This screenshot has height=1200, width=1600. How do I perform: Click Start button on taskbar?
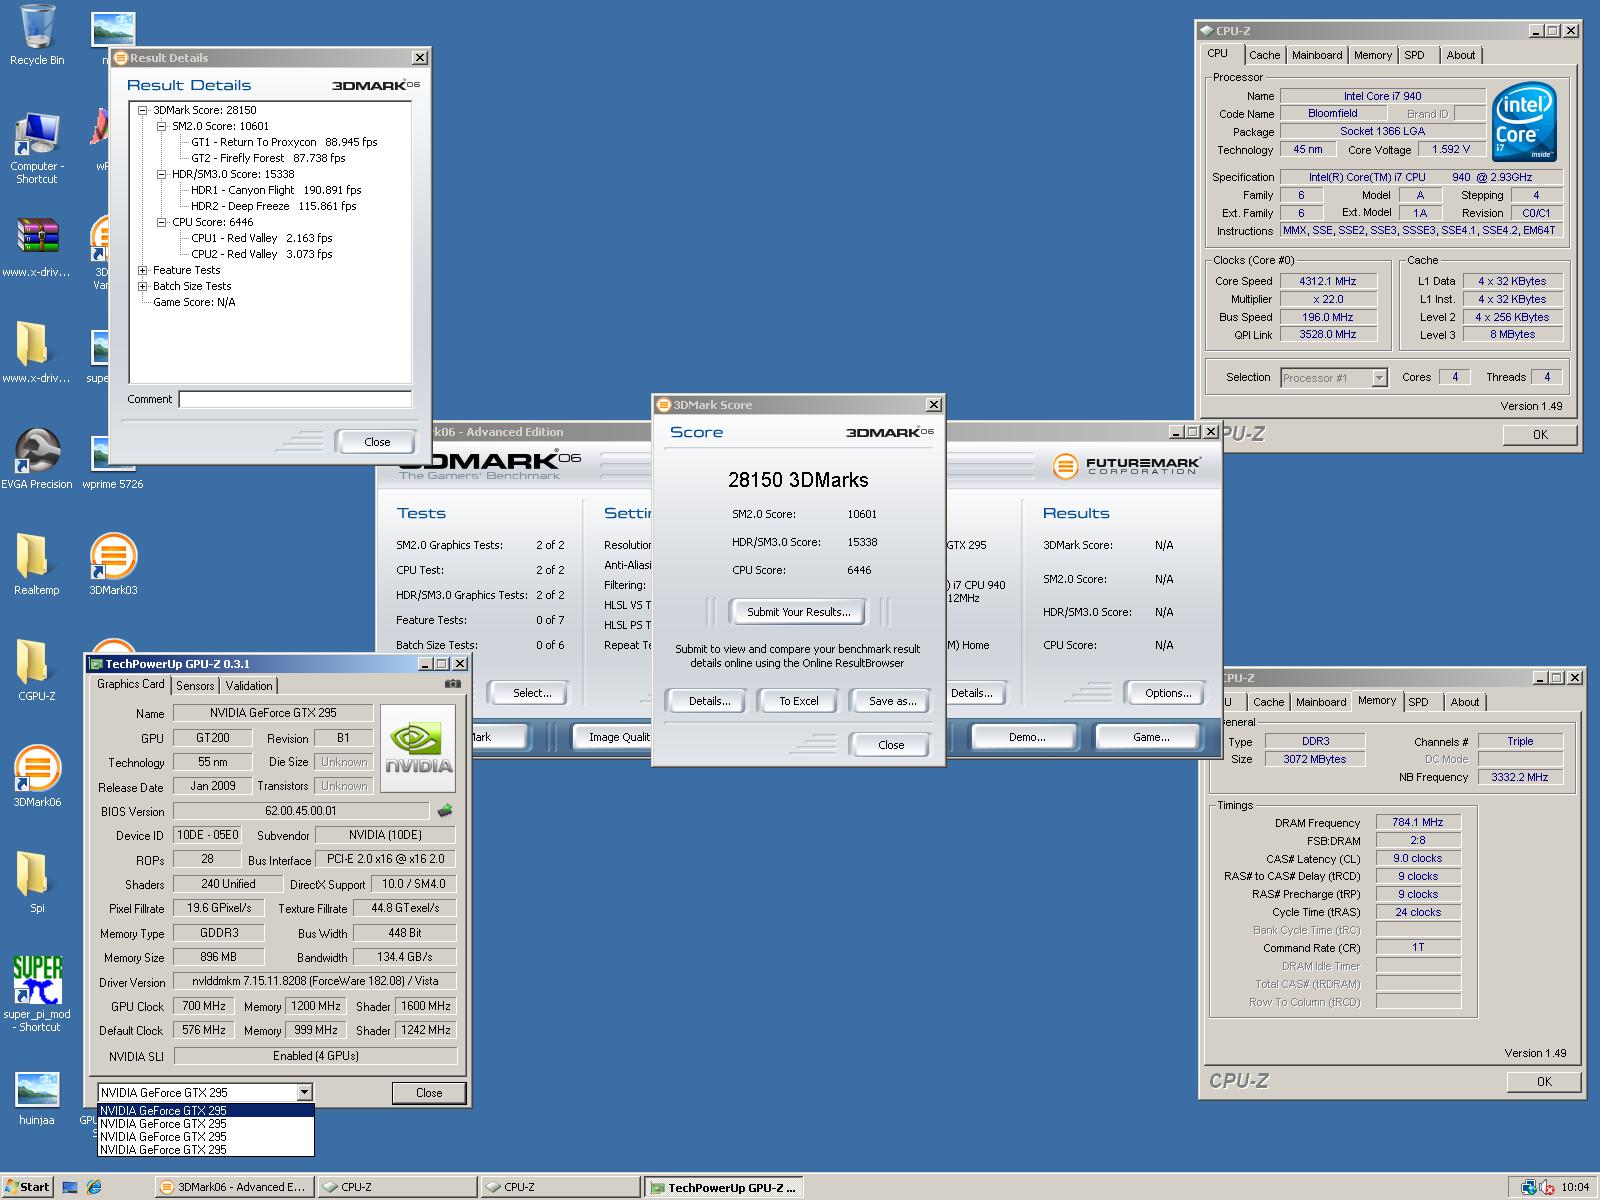click(x=28, y=1187)
